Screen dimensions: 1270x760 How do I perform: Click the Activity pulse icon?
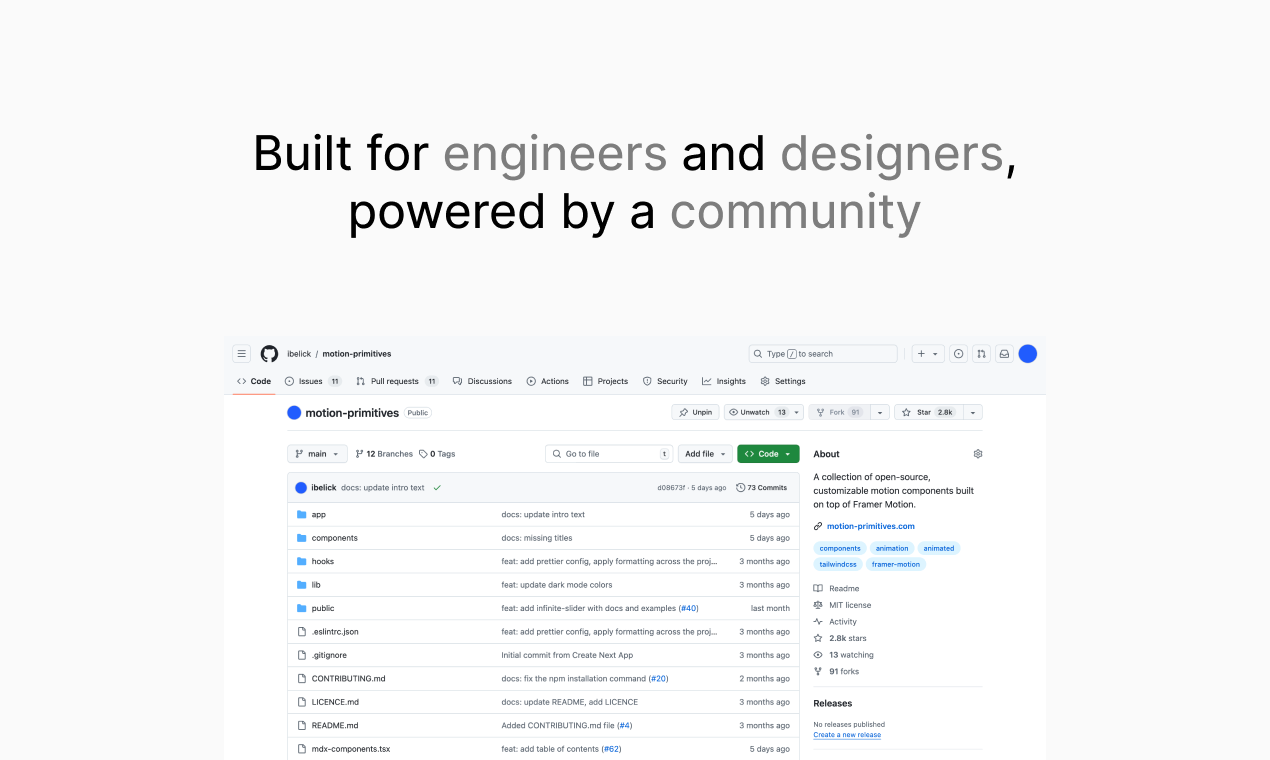(818, 622)
